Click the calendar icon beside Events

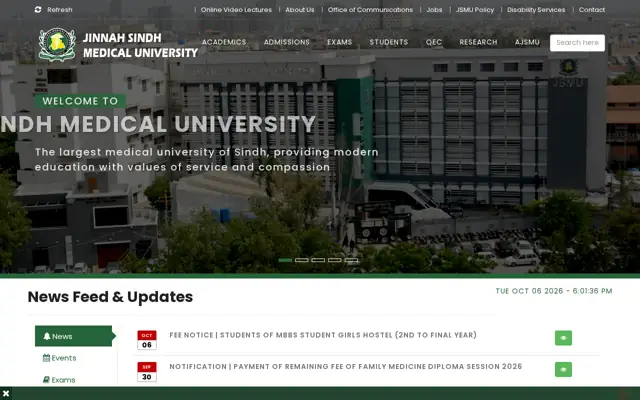(46, 358)
